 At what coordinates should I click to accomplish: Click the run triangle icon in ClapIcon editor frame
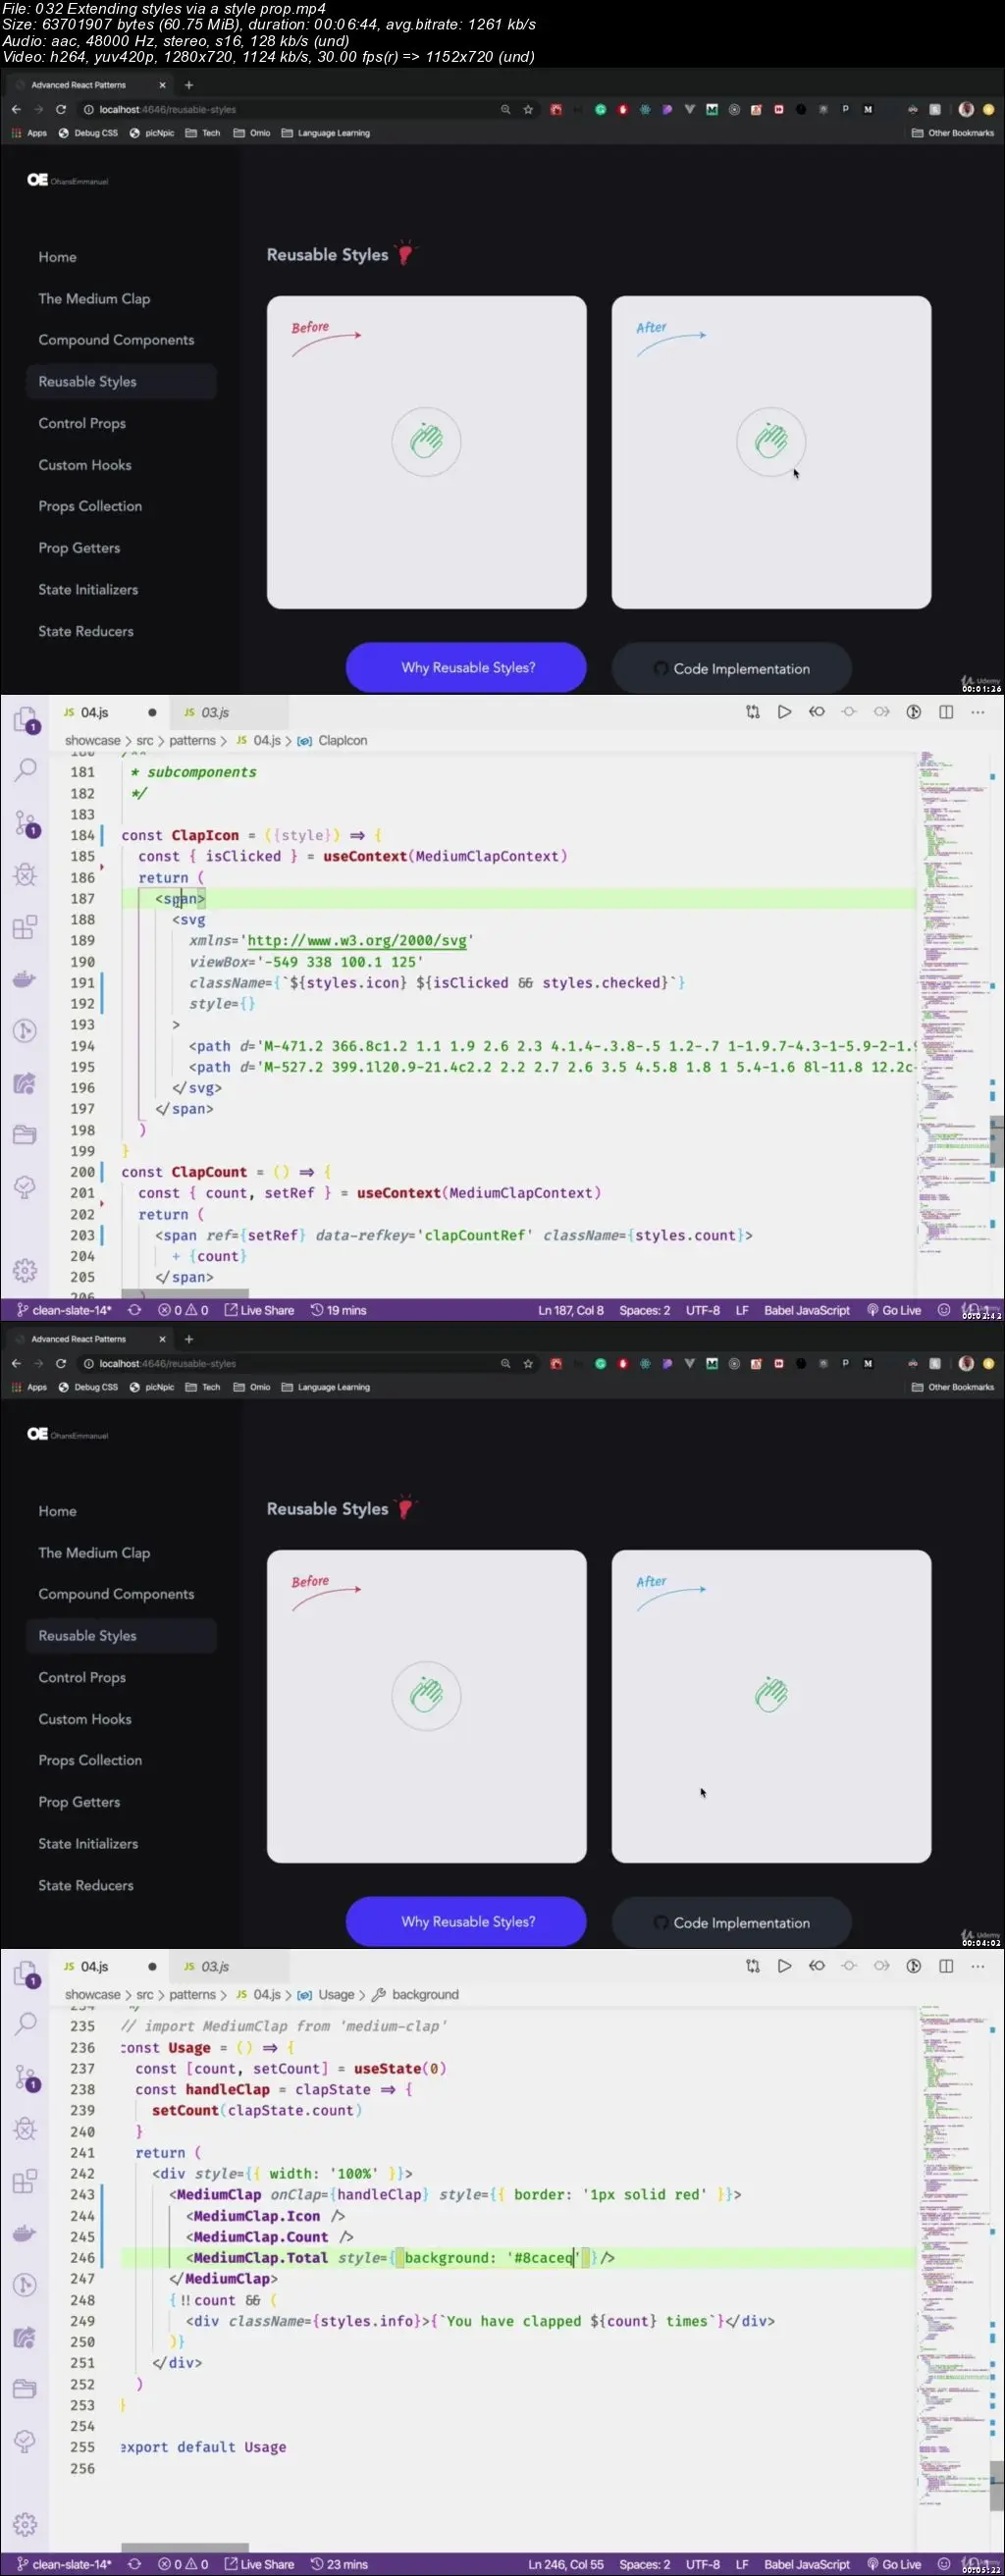[x=785, y=712]
